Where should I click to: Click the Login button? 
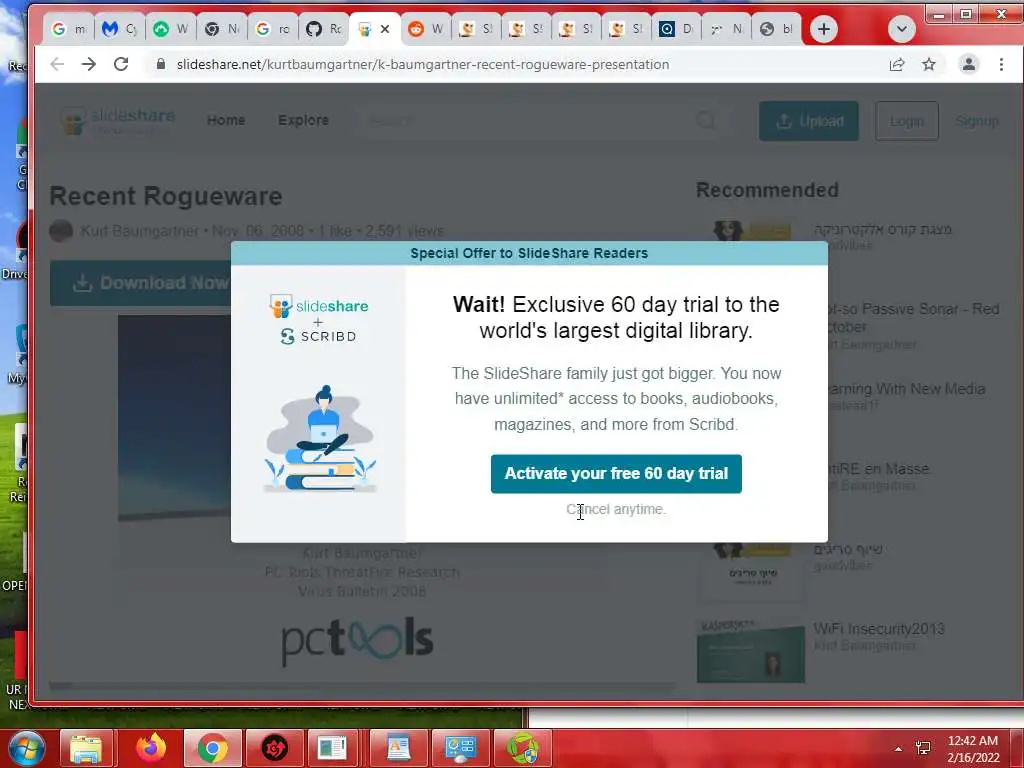906,121
